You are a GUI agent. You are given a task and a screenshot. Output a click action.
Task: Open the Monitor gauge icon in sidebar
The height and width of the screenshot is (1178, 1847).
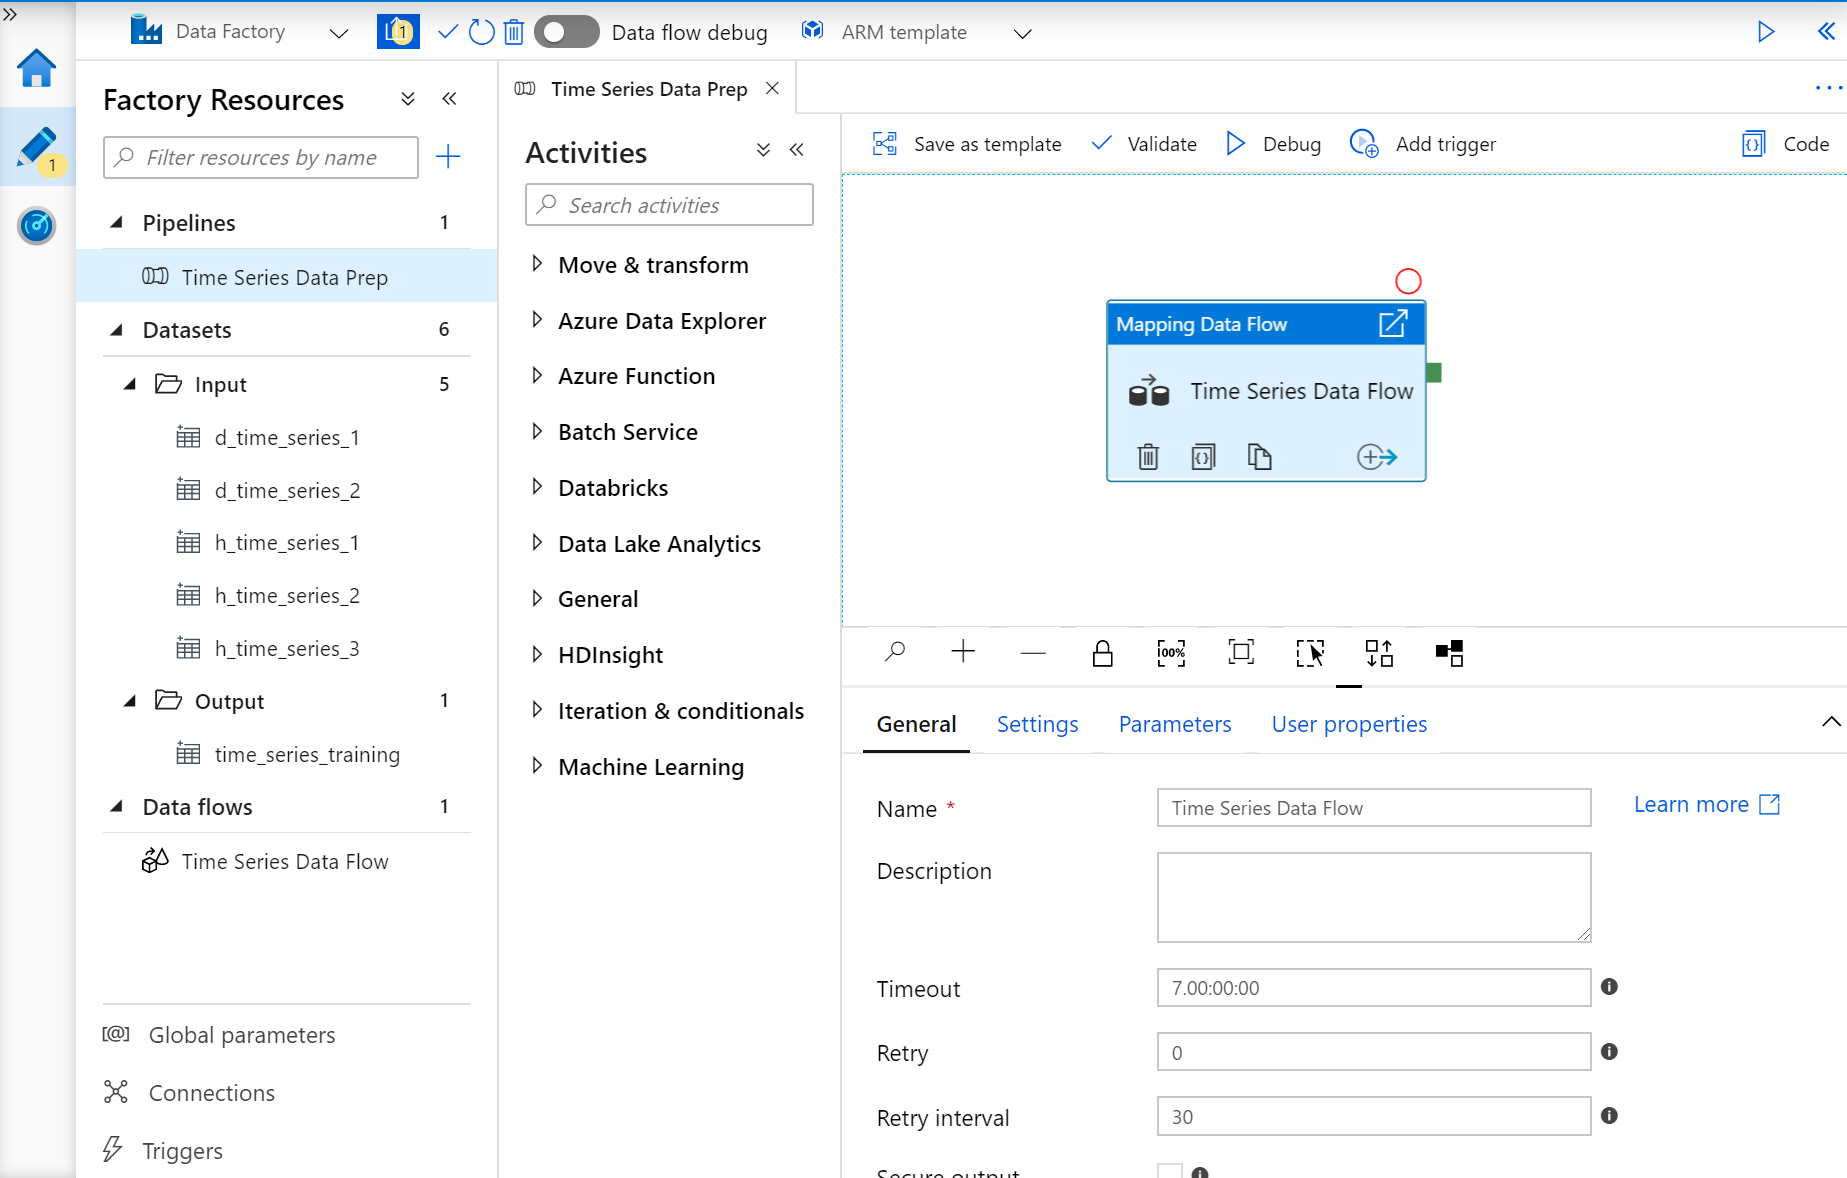37,225
